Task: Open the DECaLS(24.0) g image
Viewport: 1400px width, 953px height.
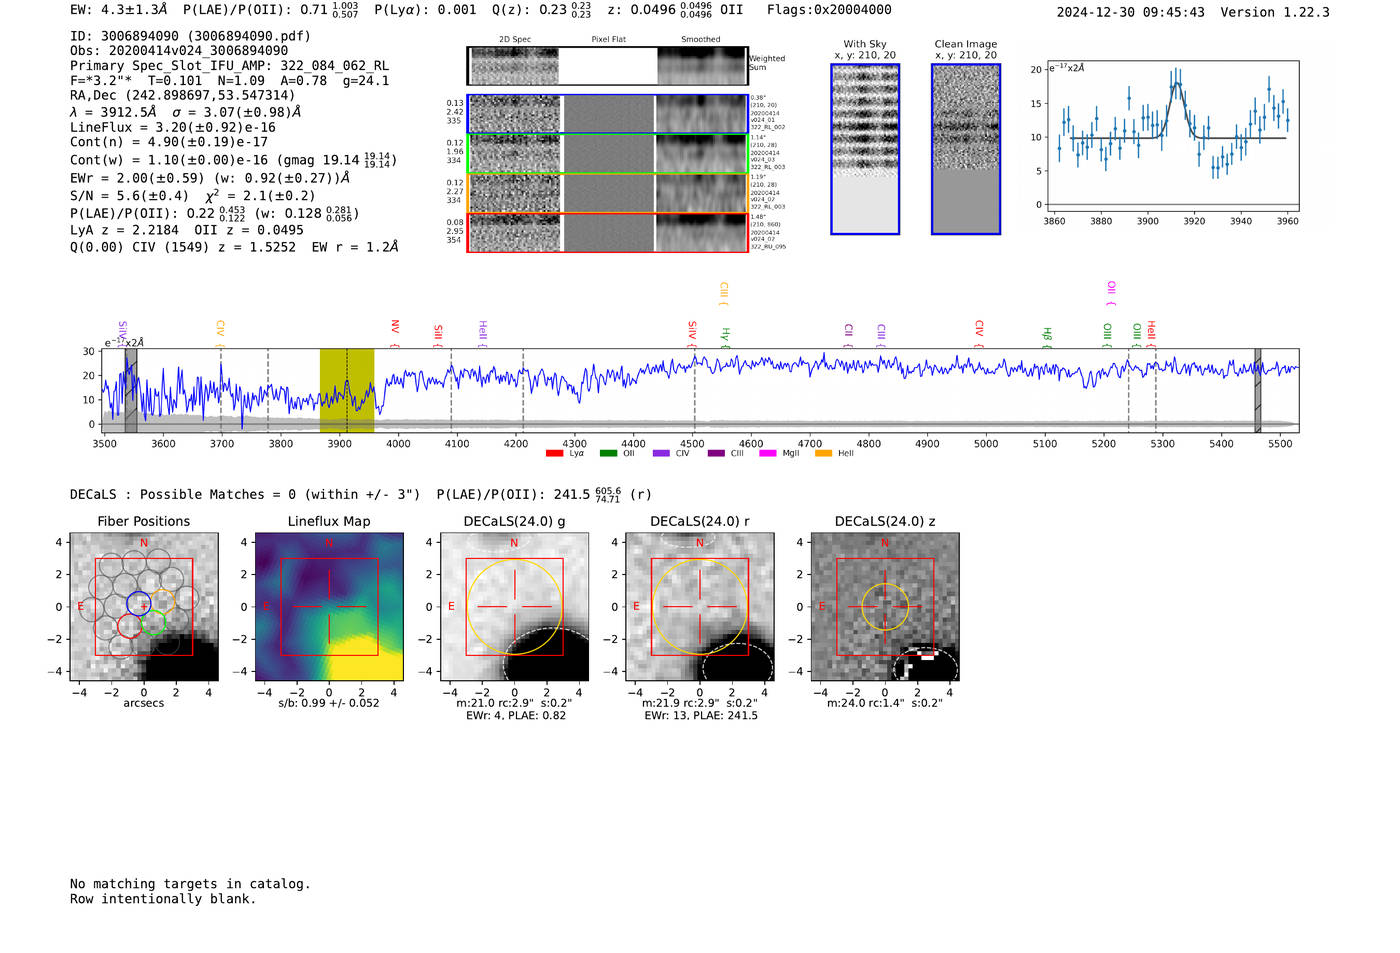Action: 515,607
